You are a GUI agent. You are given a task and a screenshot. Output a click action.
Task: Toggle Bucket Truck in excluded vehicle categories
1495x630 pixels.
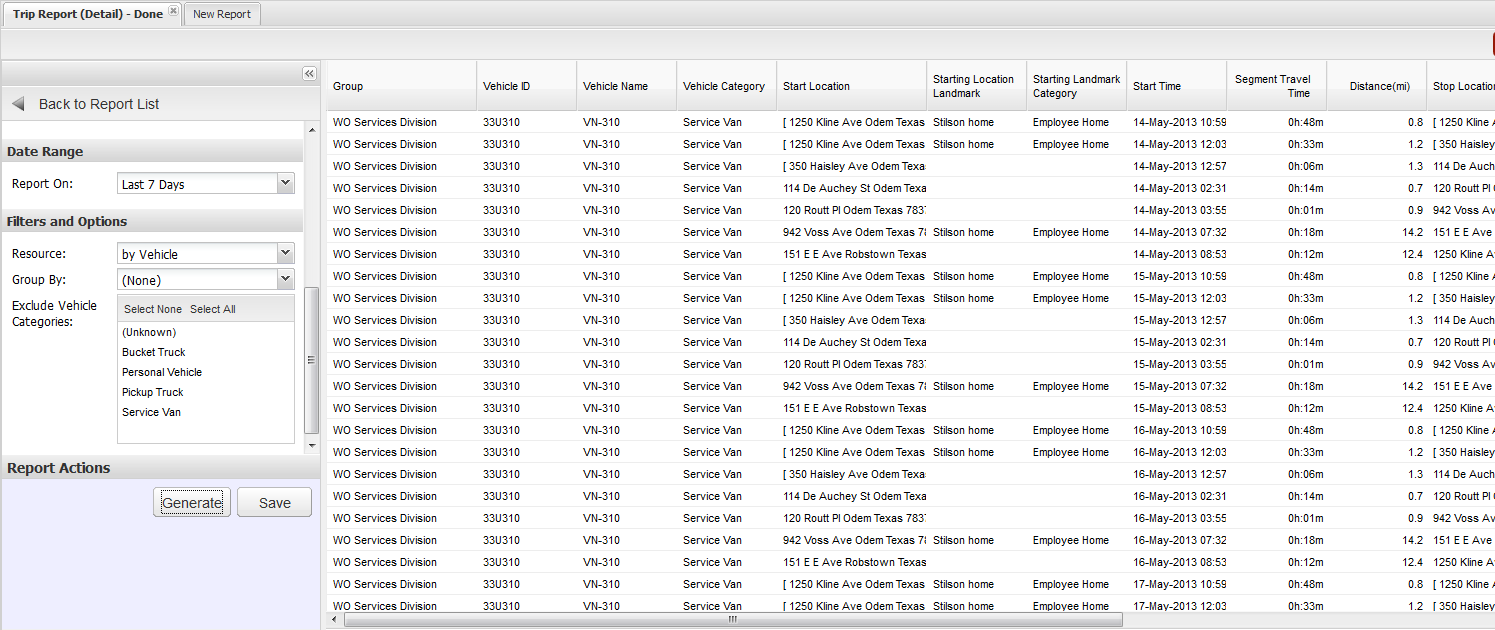(153, 352)
